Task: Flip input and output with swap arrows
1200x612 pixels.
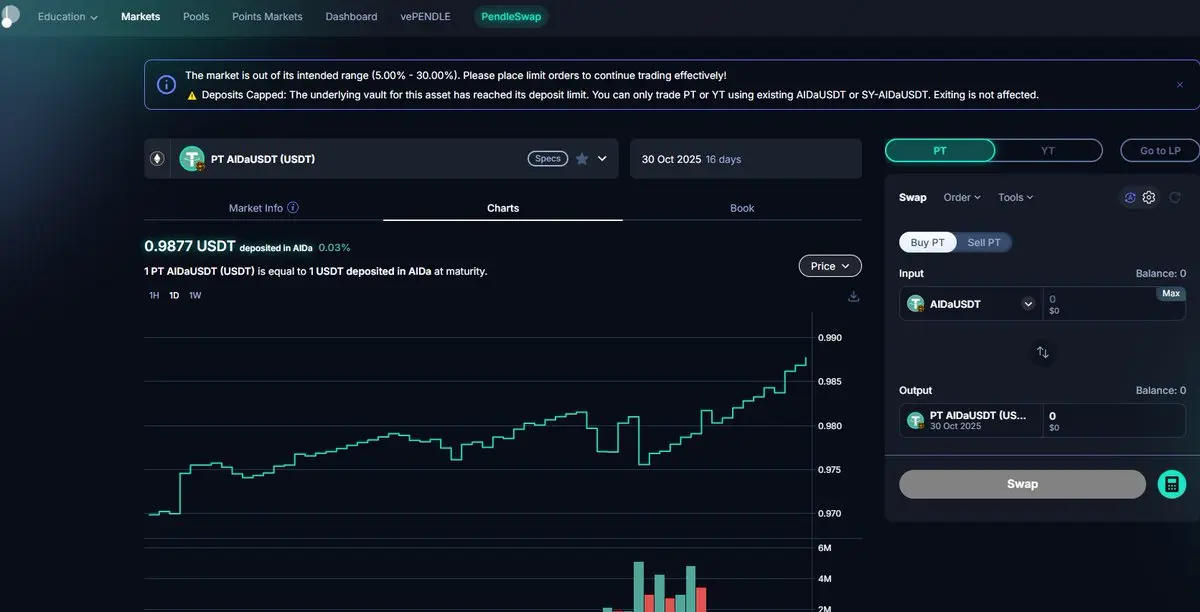Action: click(x=1043, y=352)
